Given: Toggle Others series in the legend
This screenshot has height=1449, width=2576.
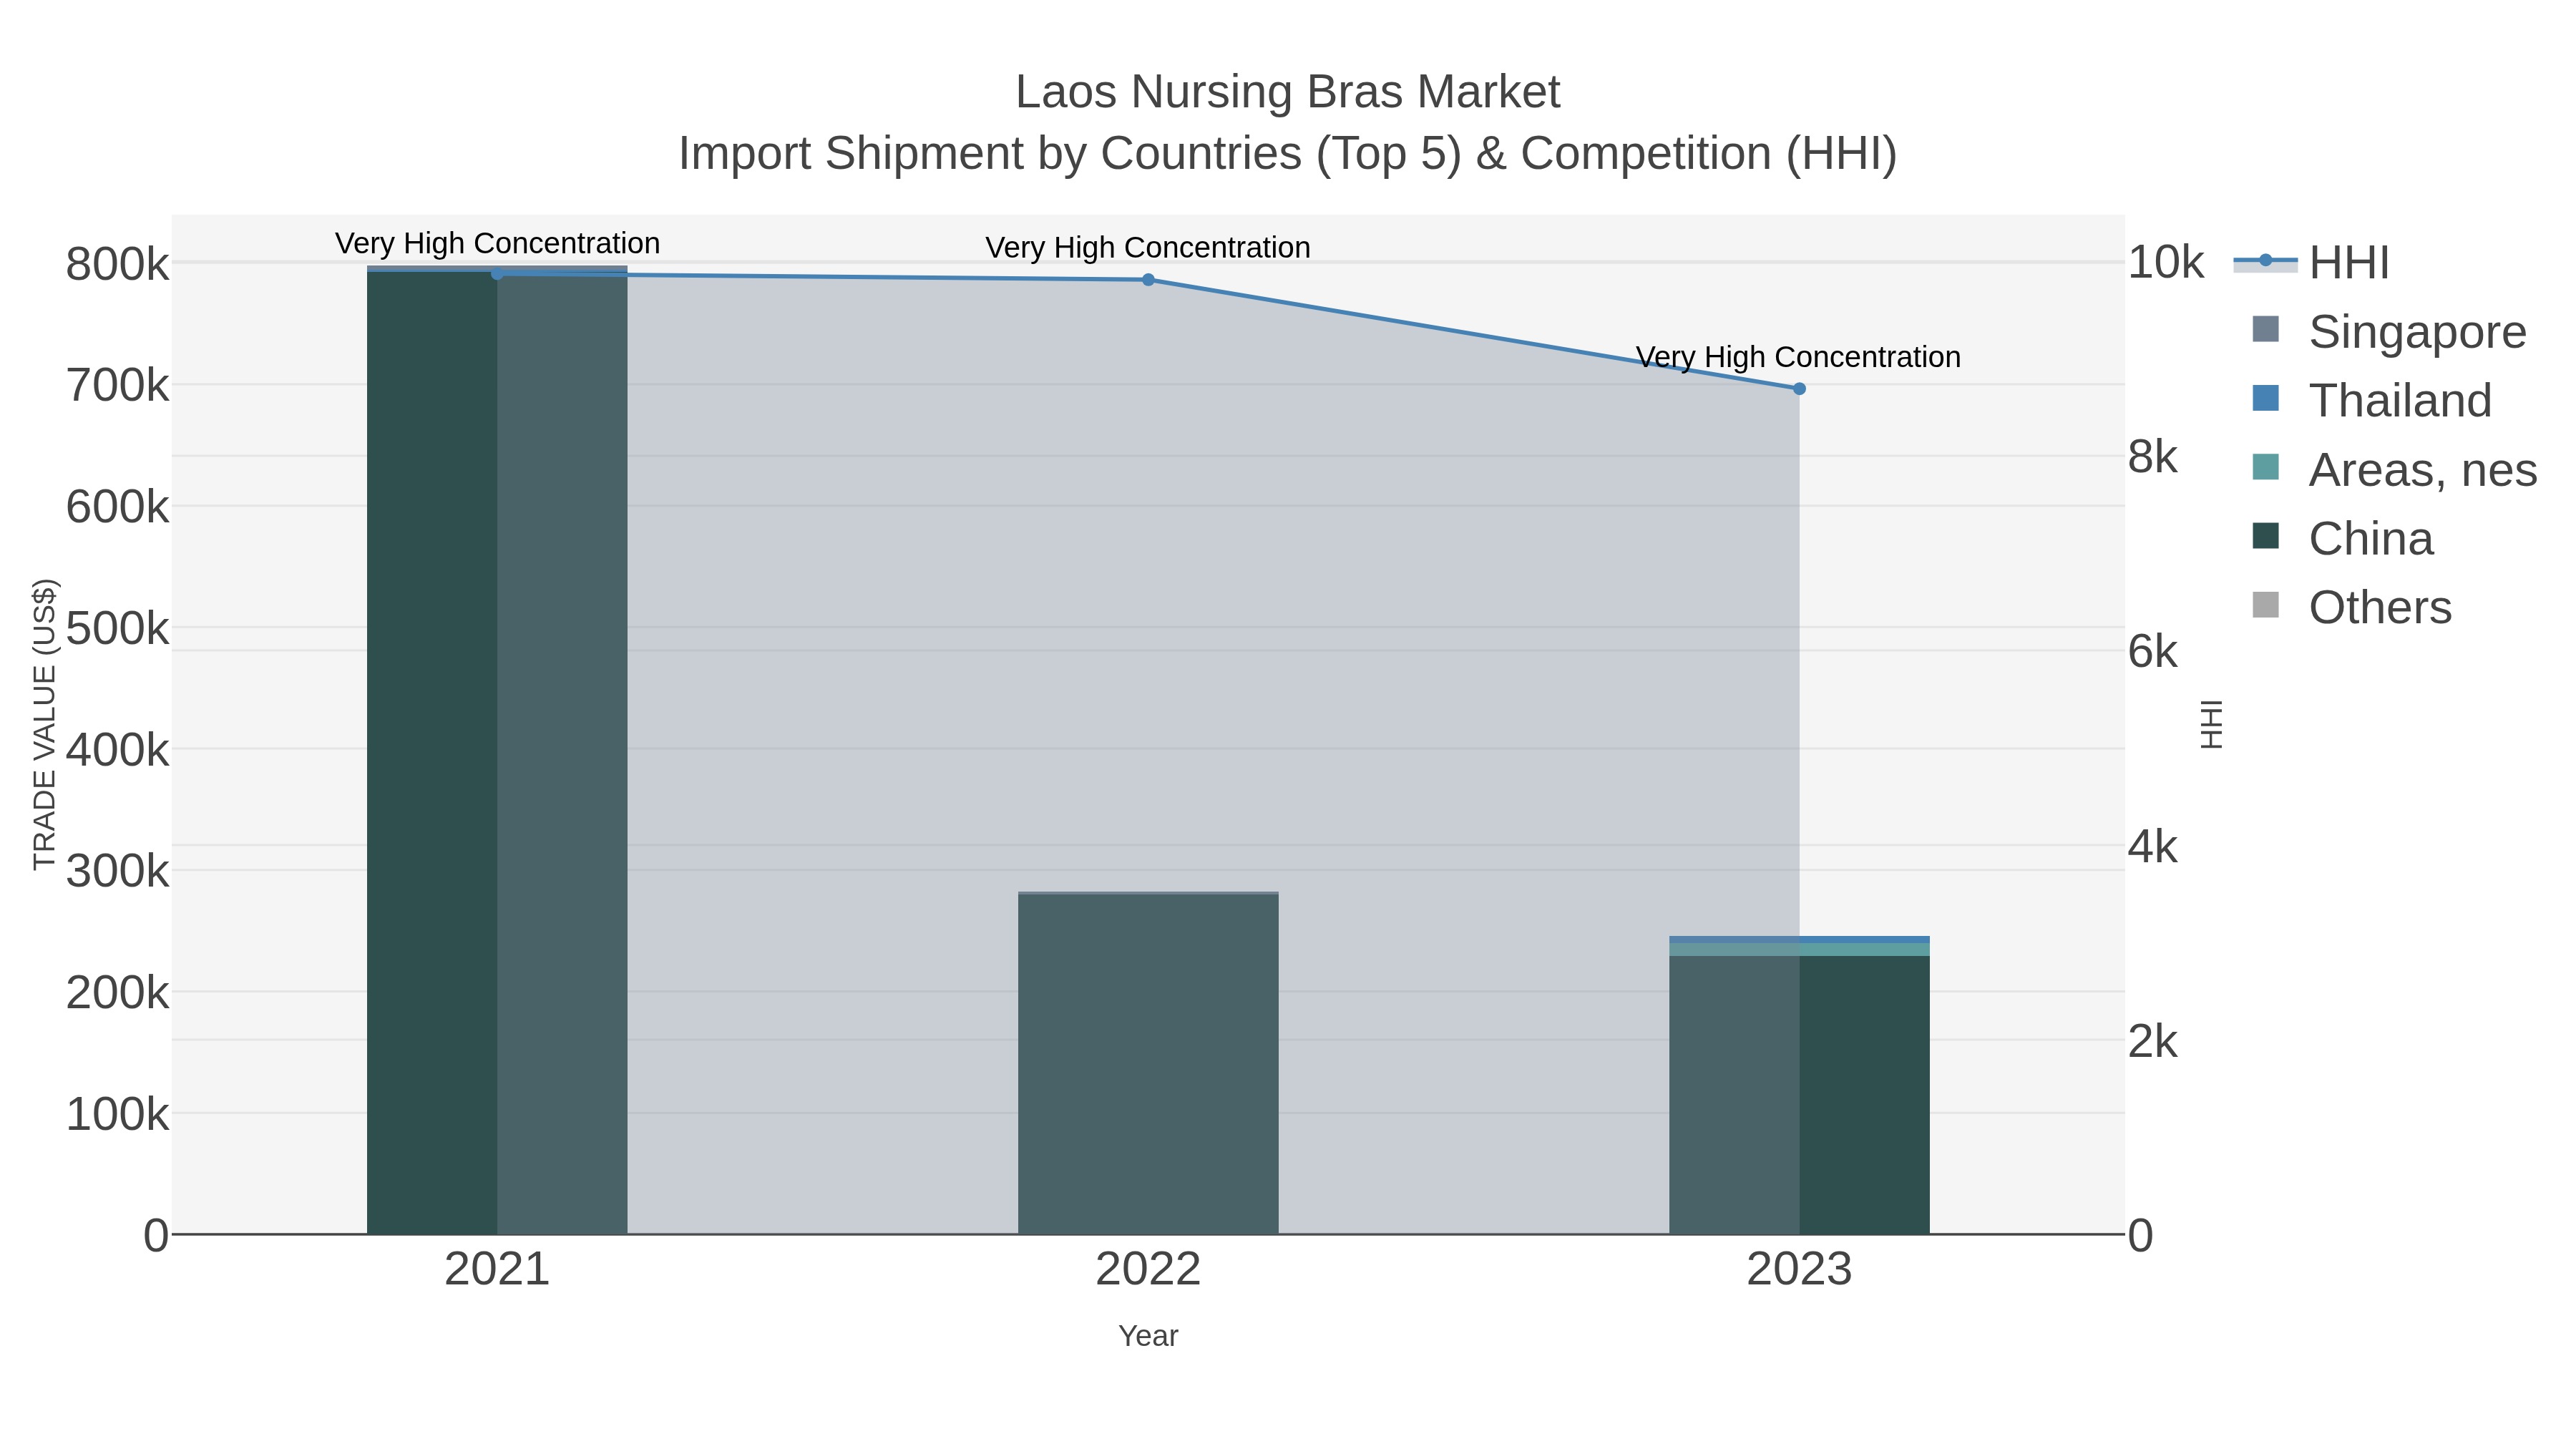Looking at the screenshot, I should (2351, 608).
